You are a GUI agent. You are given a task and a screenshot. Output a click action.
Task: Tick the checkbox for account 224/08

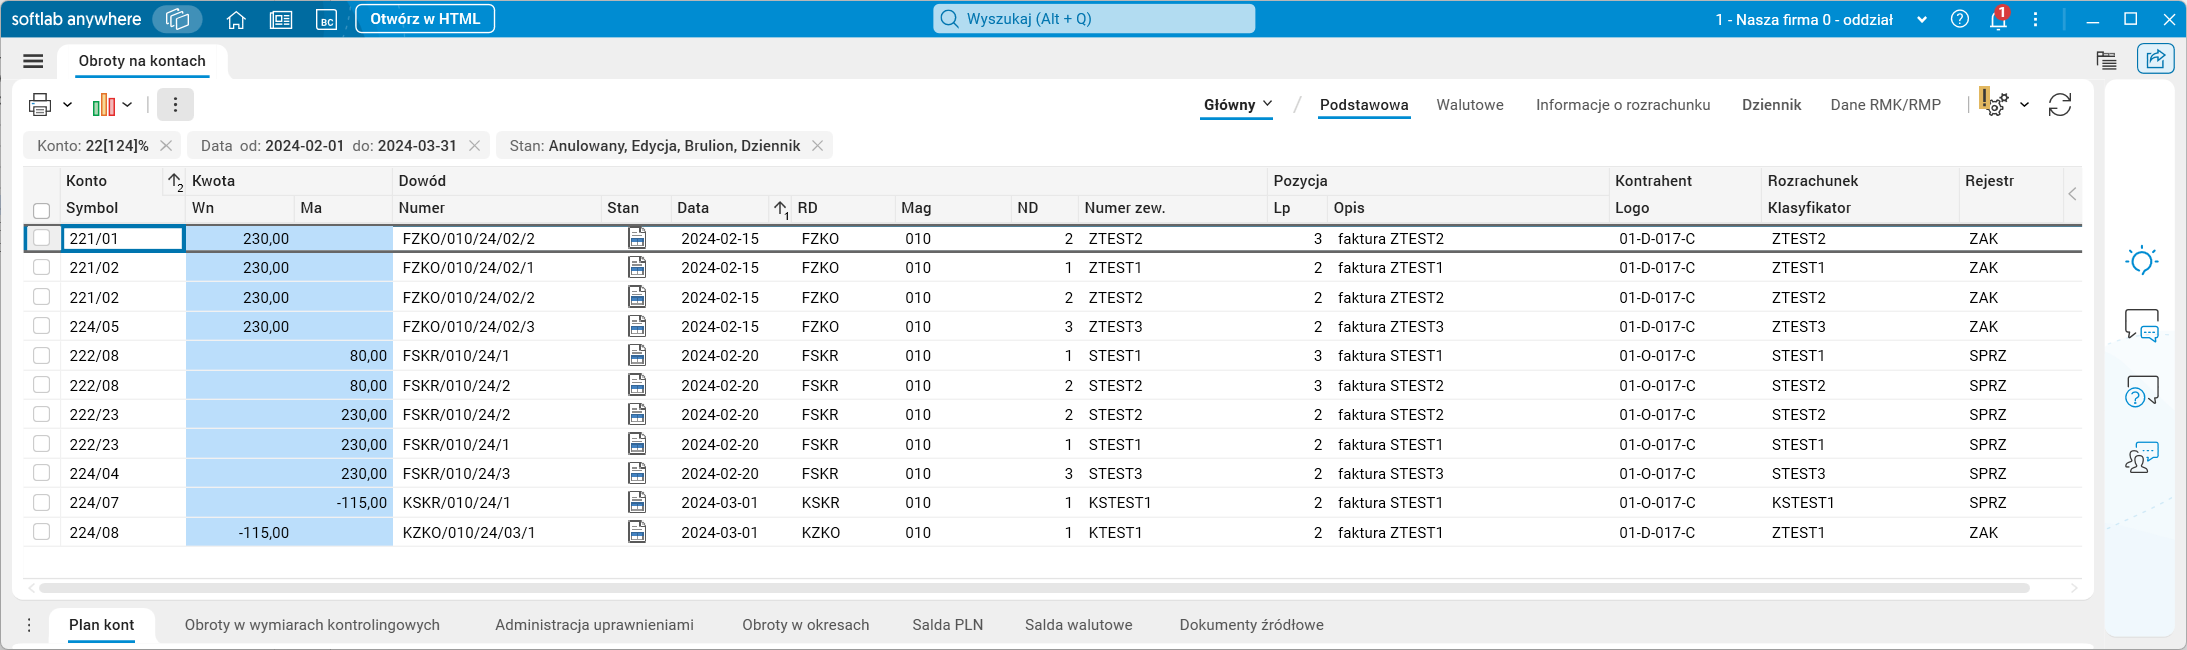tap(41, 532)
